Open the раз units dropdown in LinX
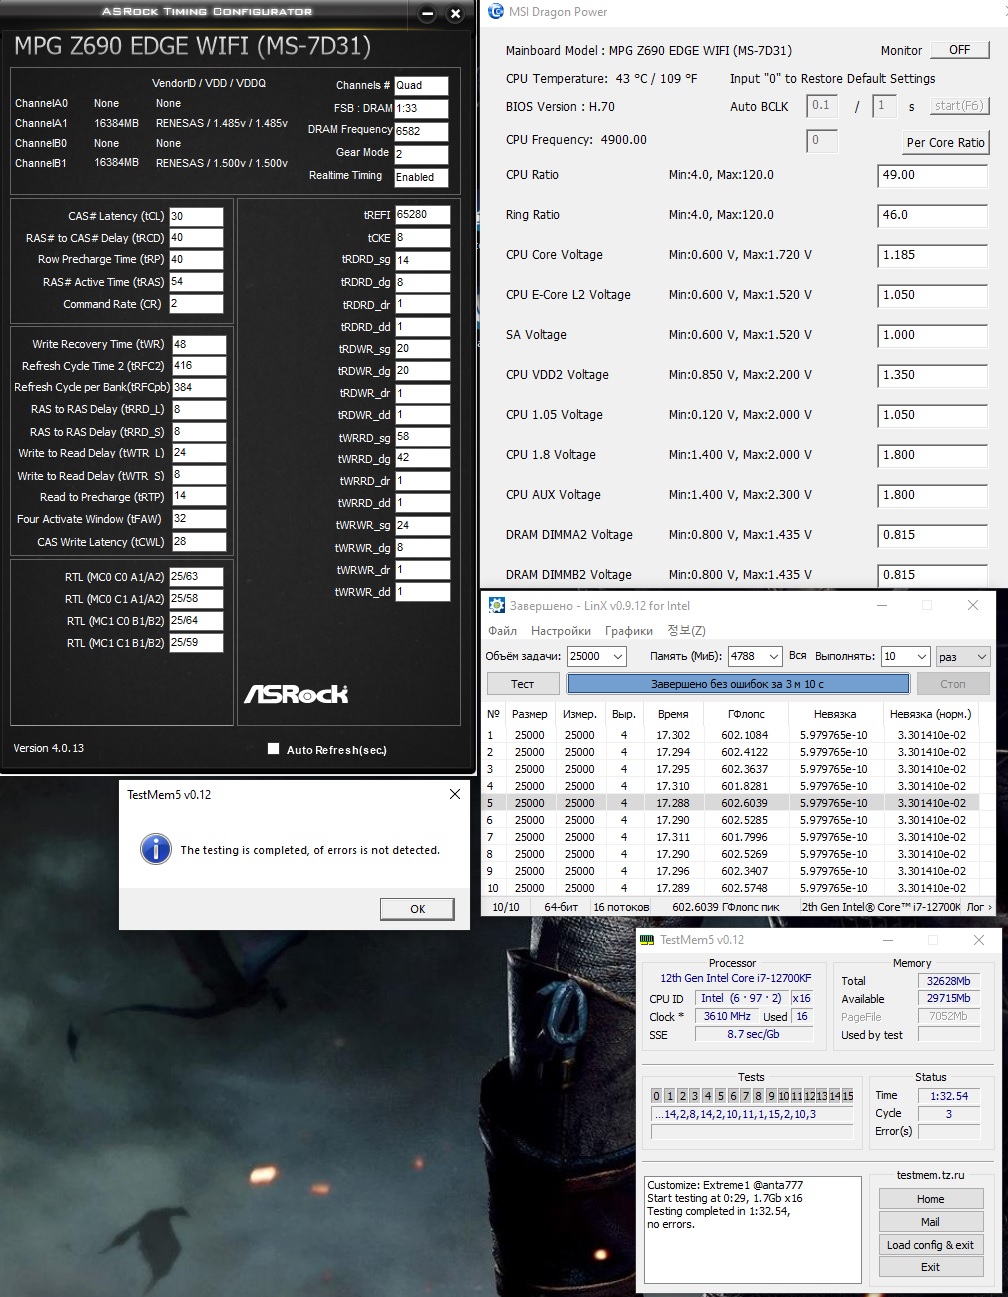 pos(963,656)
